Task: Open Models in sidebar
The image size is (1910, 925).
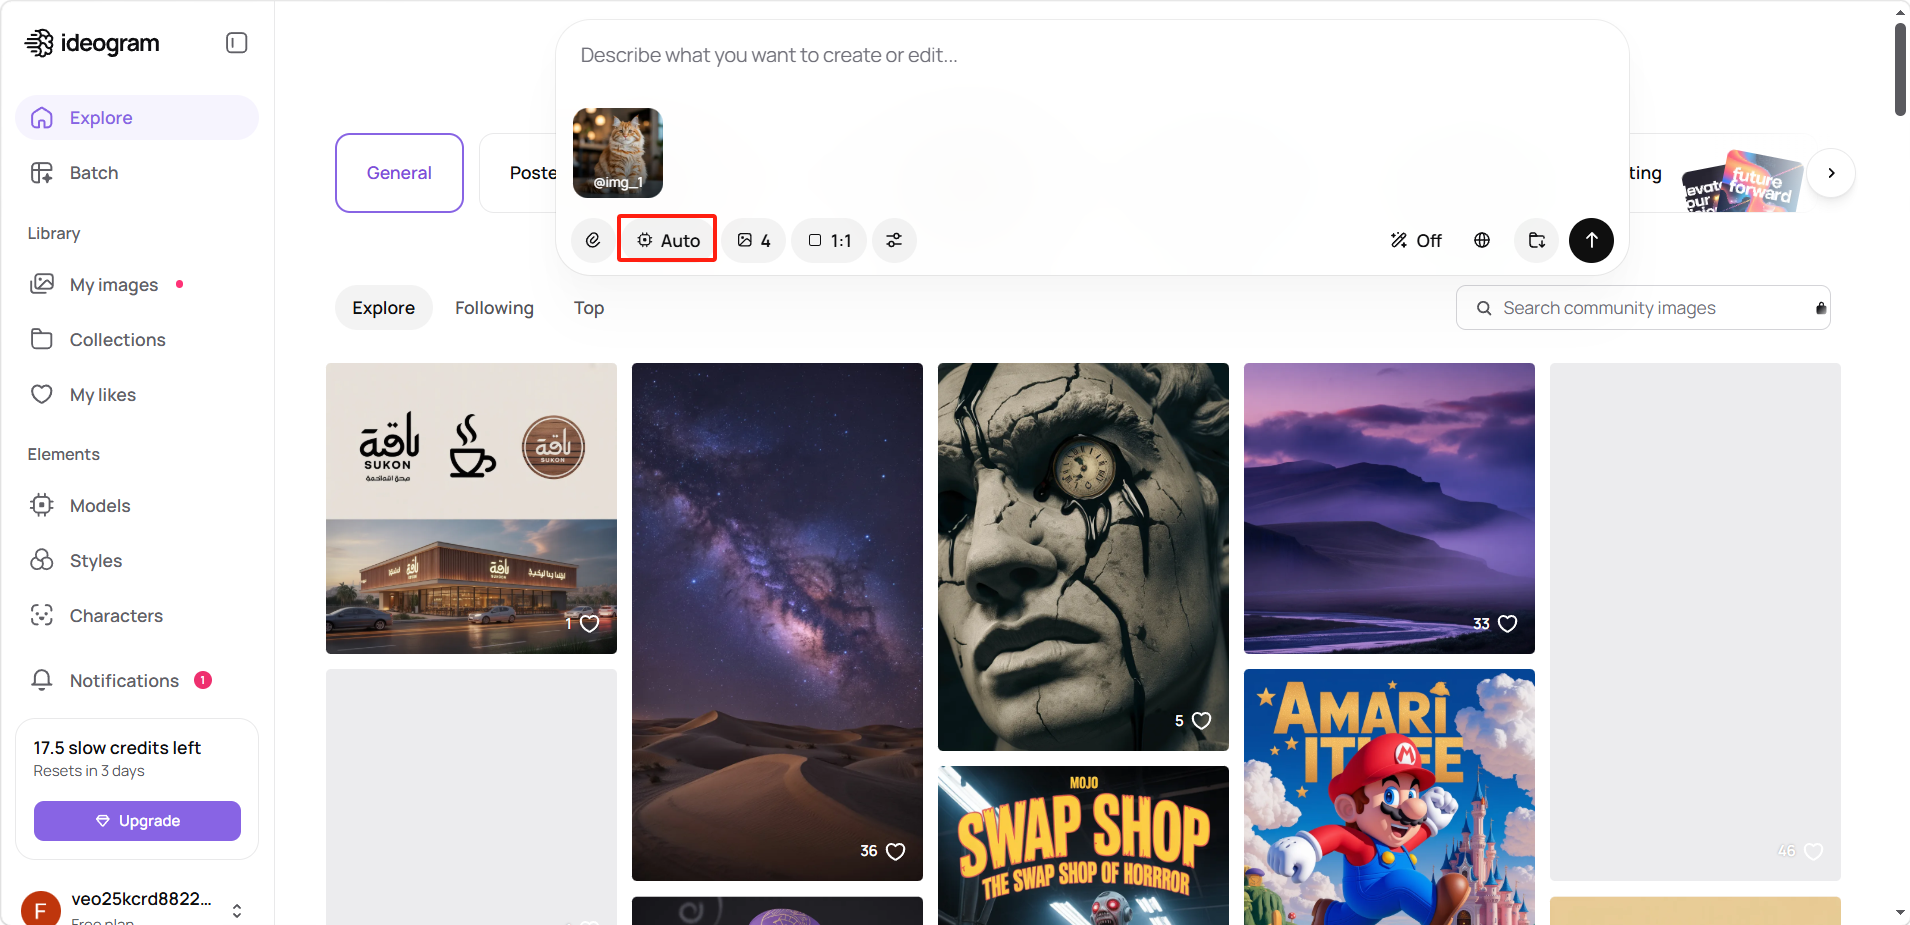Action: pyautogui.click(x=137, y=506)
